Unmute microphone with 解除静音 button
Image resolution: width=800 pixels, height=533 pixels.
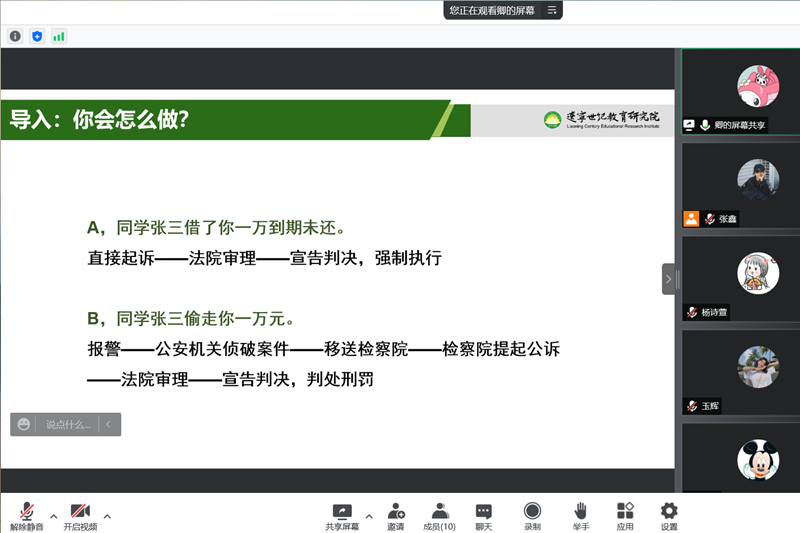(26, 515)
